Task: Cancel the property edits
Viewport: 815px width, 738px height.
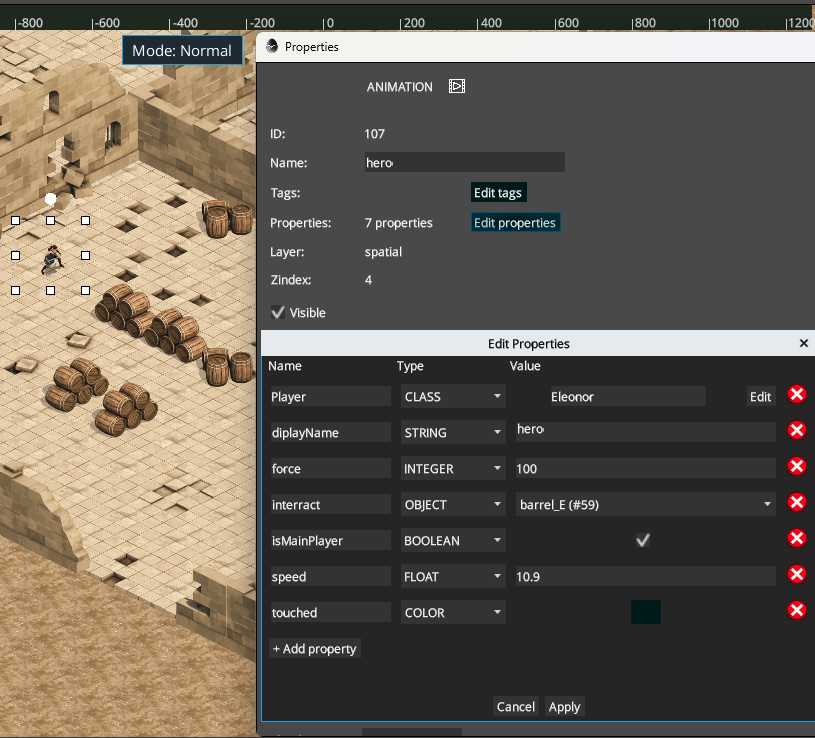Action: (x=516, y=706)
